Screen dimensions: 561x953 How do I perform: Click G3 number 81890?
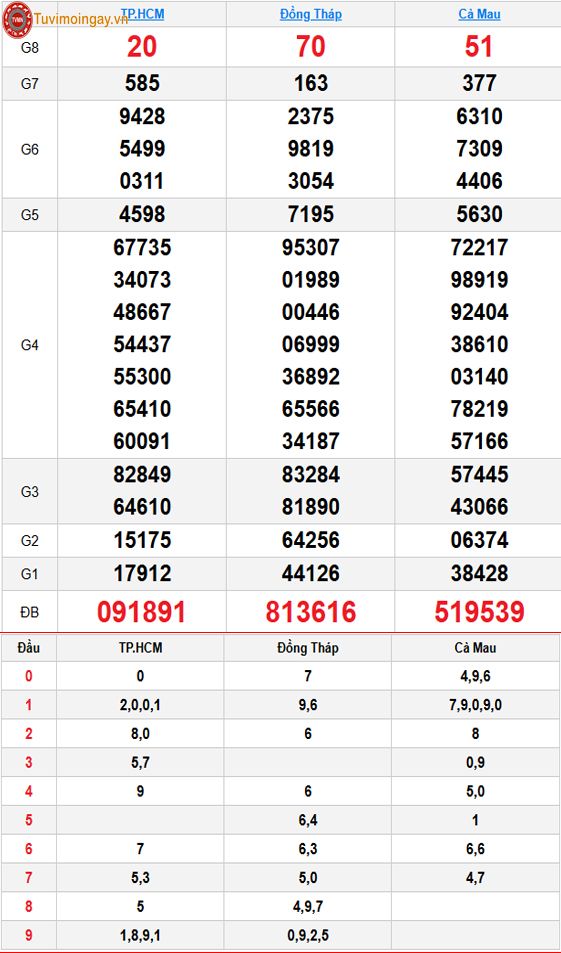311,506
